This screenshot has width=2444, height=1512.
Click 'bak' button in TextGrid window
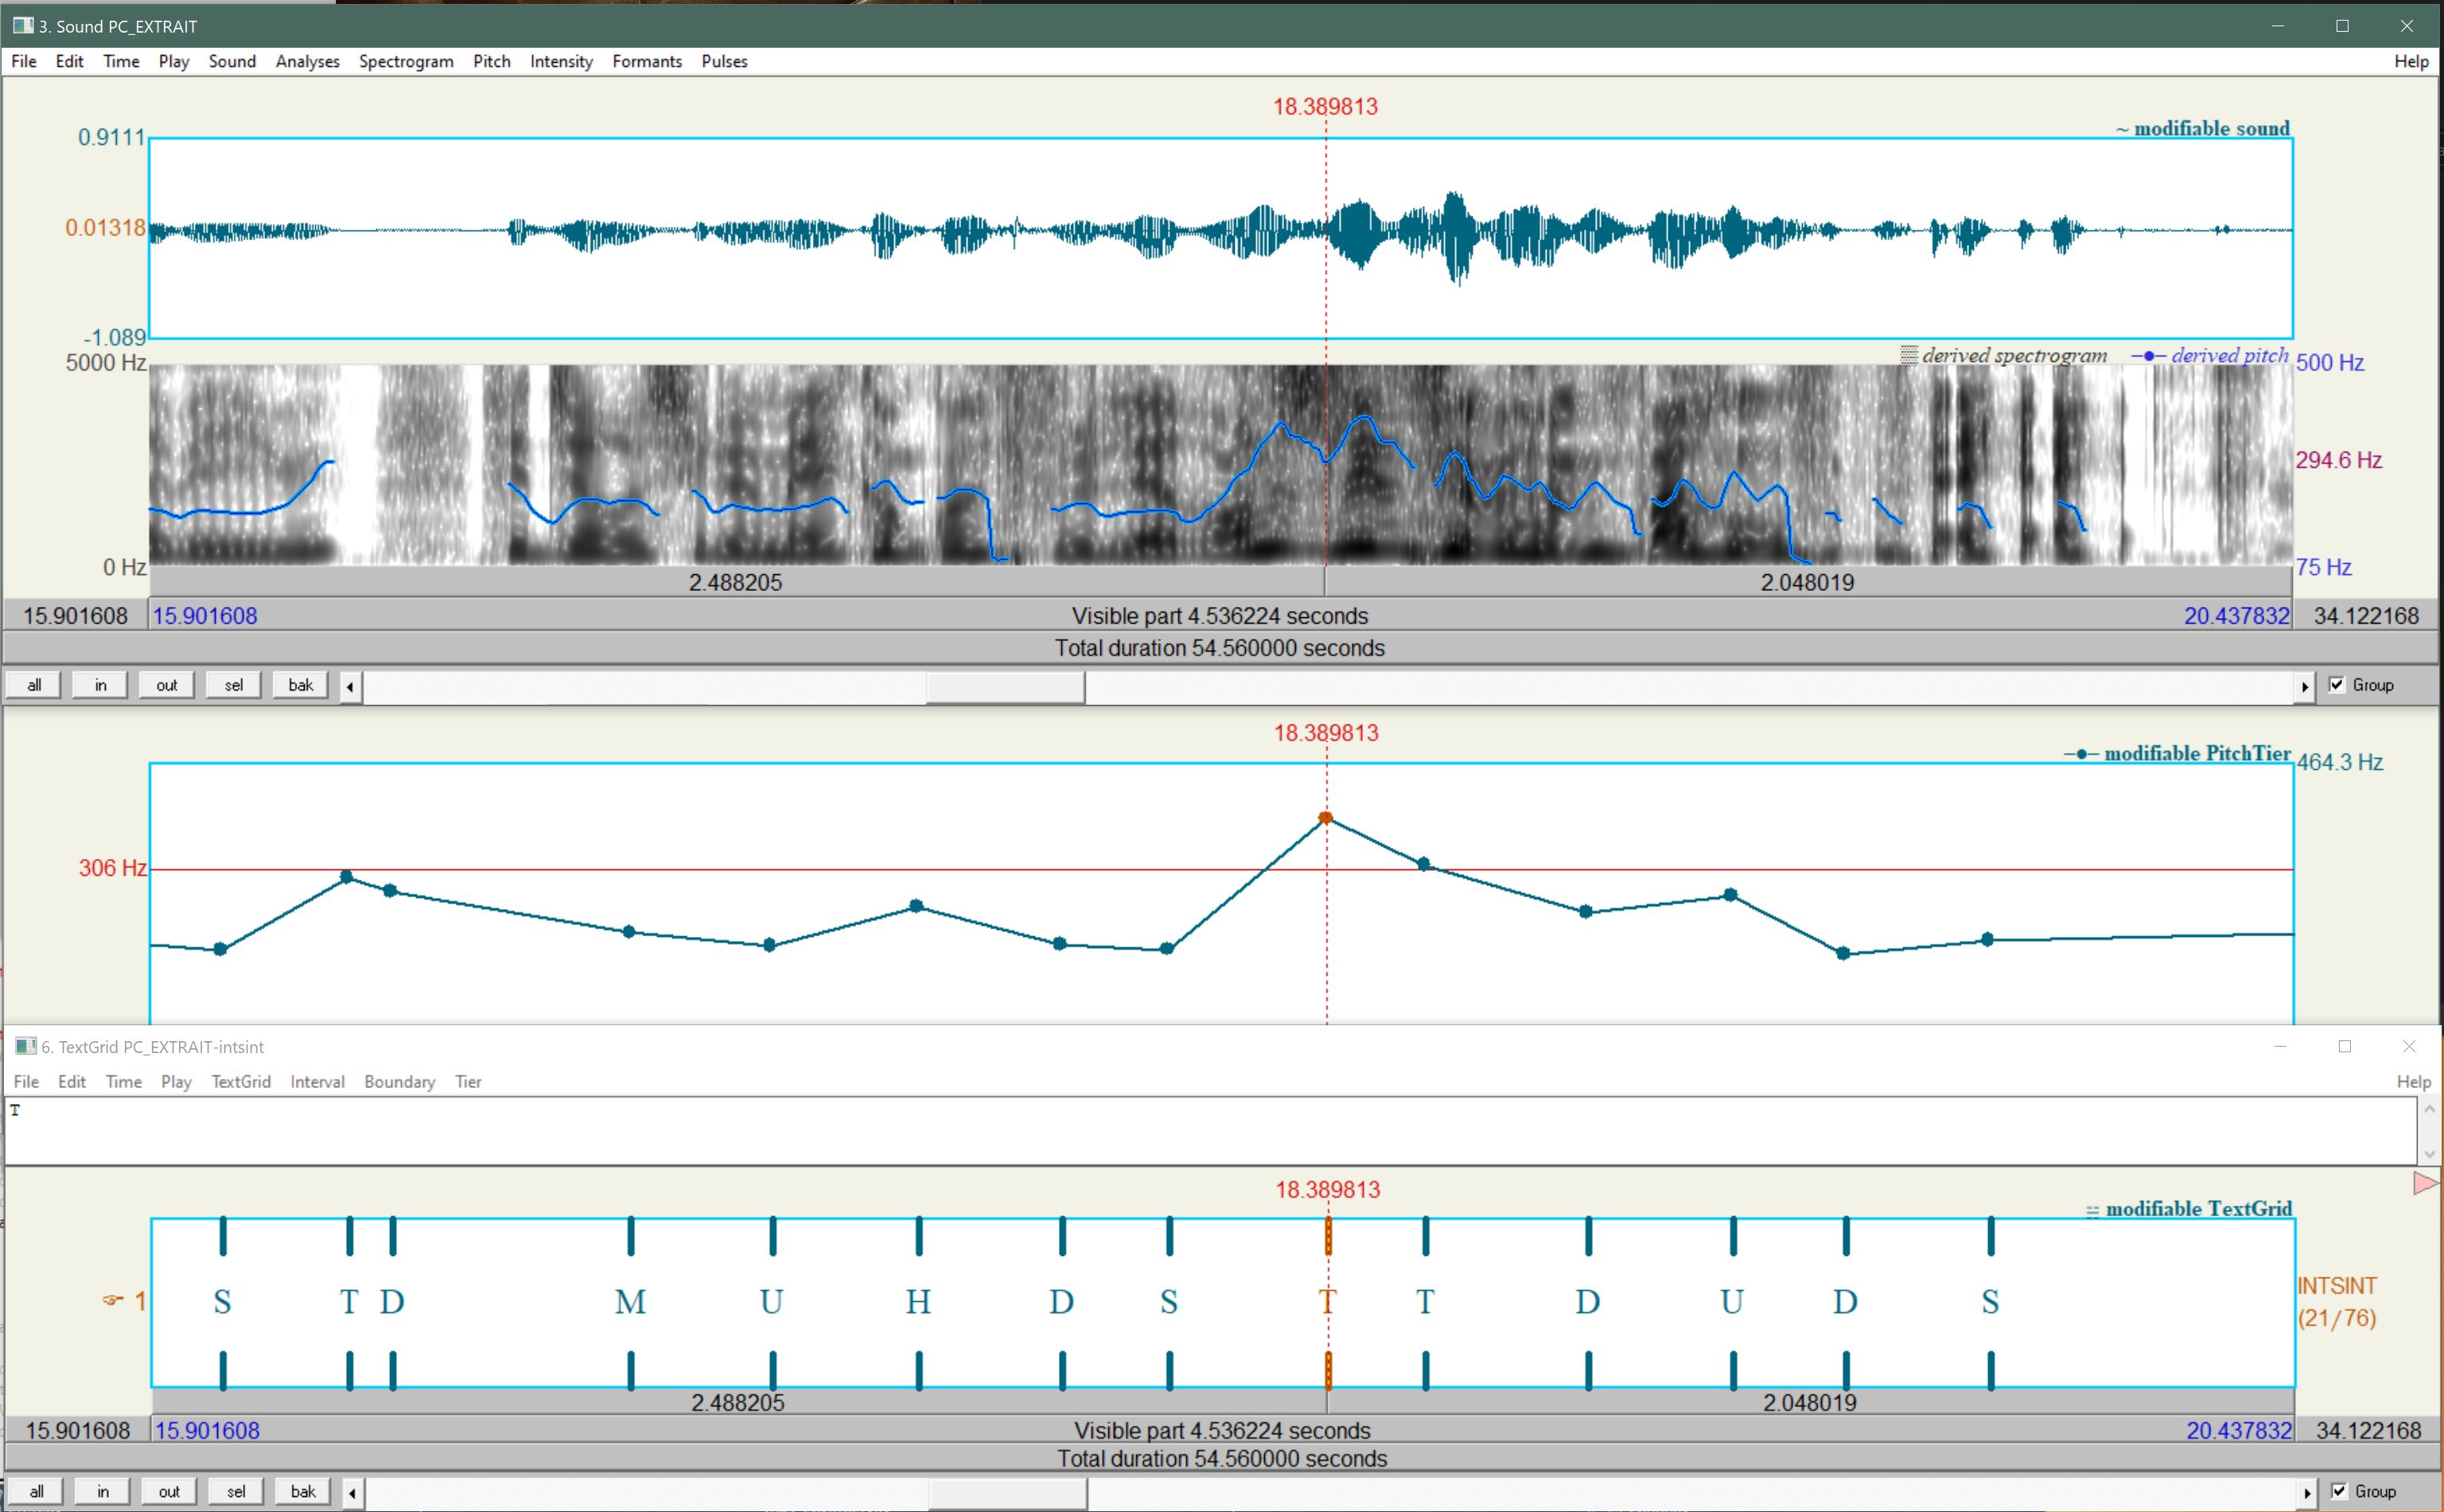tap(302, 1491)
